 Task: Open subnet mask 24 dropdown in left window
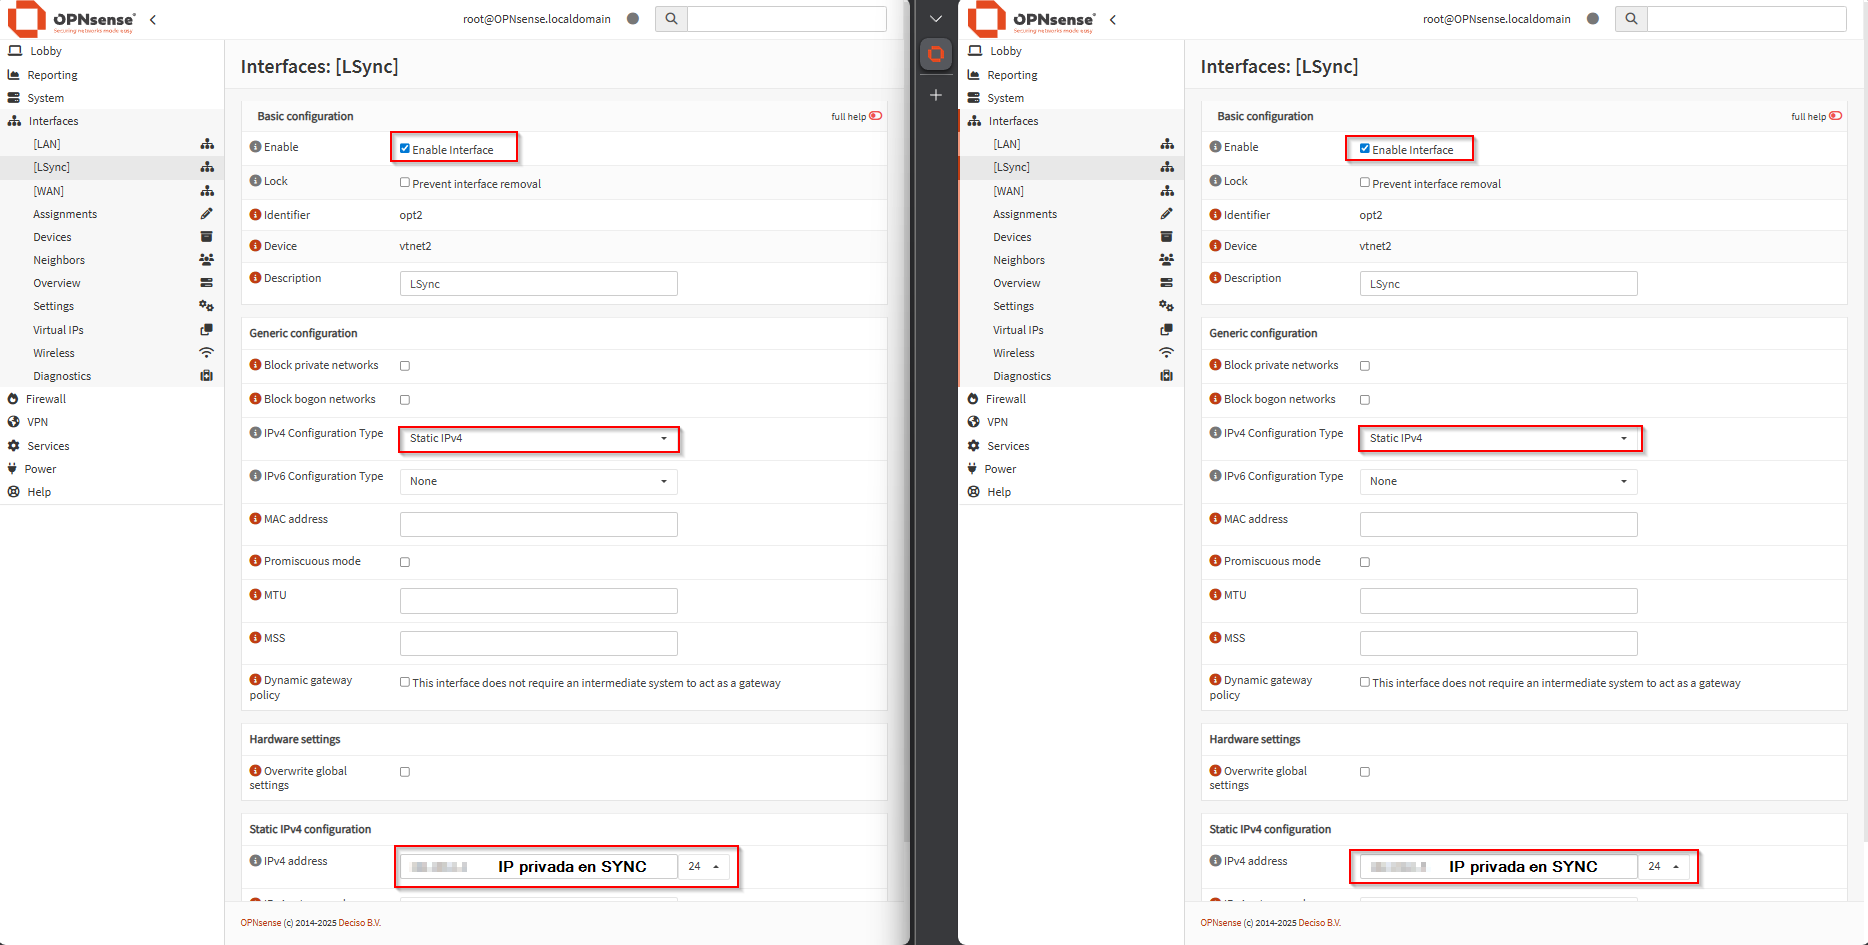click(x=704, y=866)
